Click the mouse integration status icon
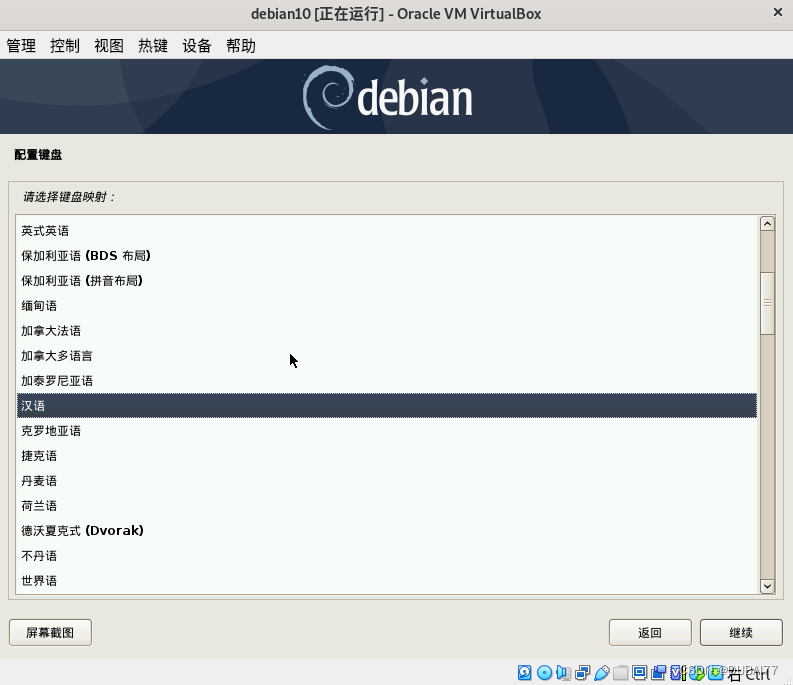The width and height of the screenshot is (793, 685). tap(697, 672)
